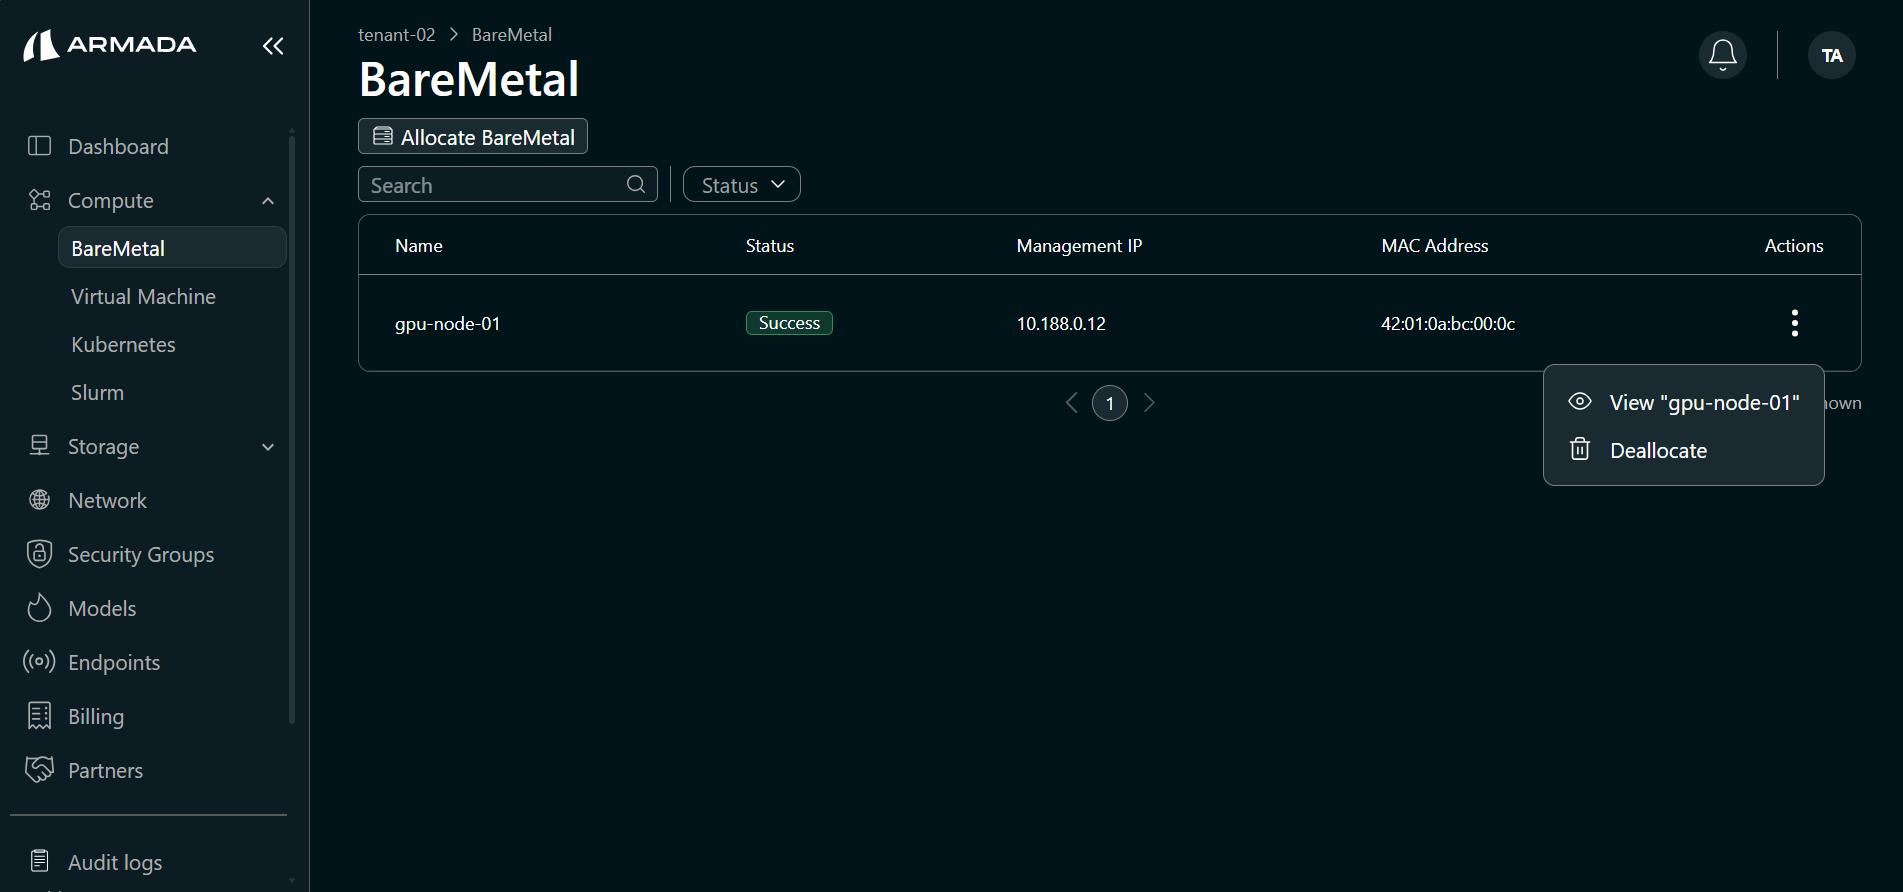Click the Partners handshake icon
Viewport: 1903px width, 892px height.
[40, 769]
